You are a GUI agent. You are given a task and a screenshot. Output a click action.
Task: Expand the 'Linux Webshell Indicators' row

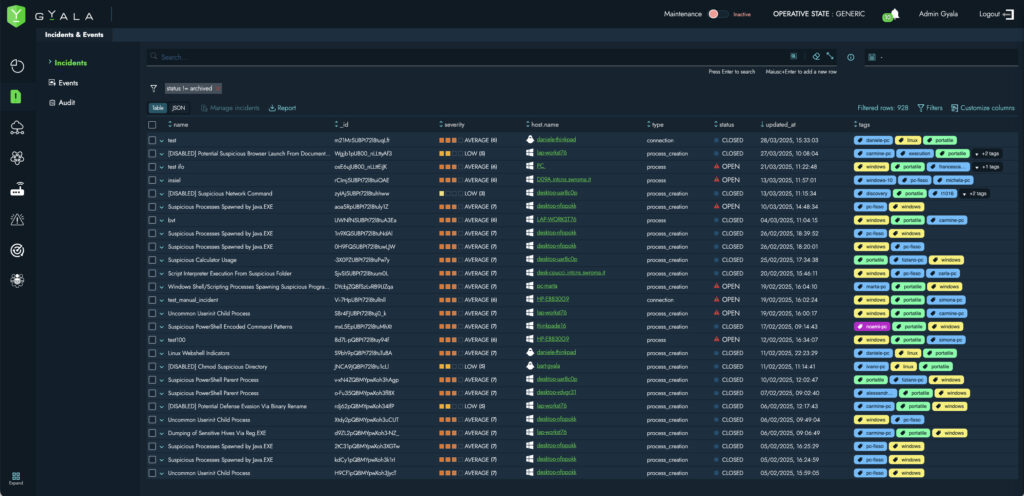coord(161,353)
